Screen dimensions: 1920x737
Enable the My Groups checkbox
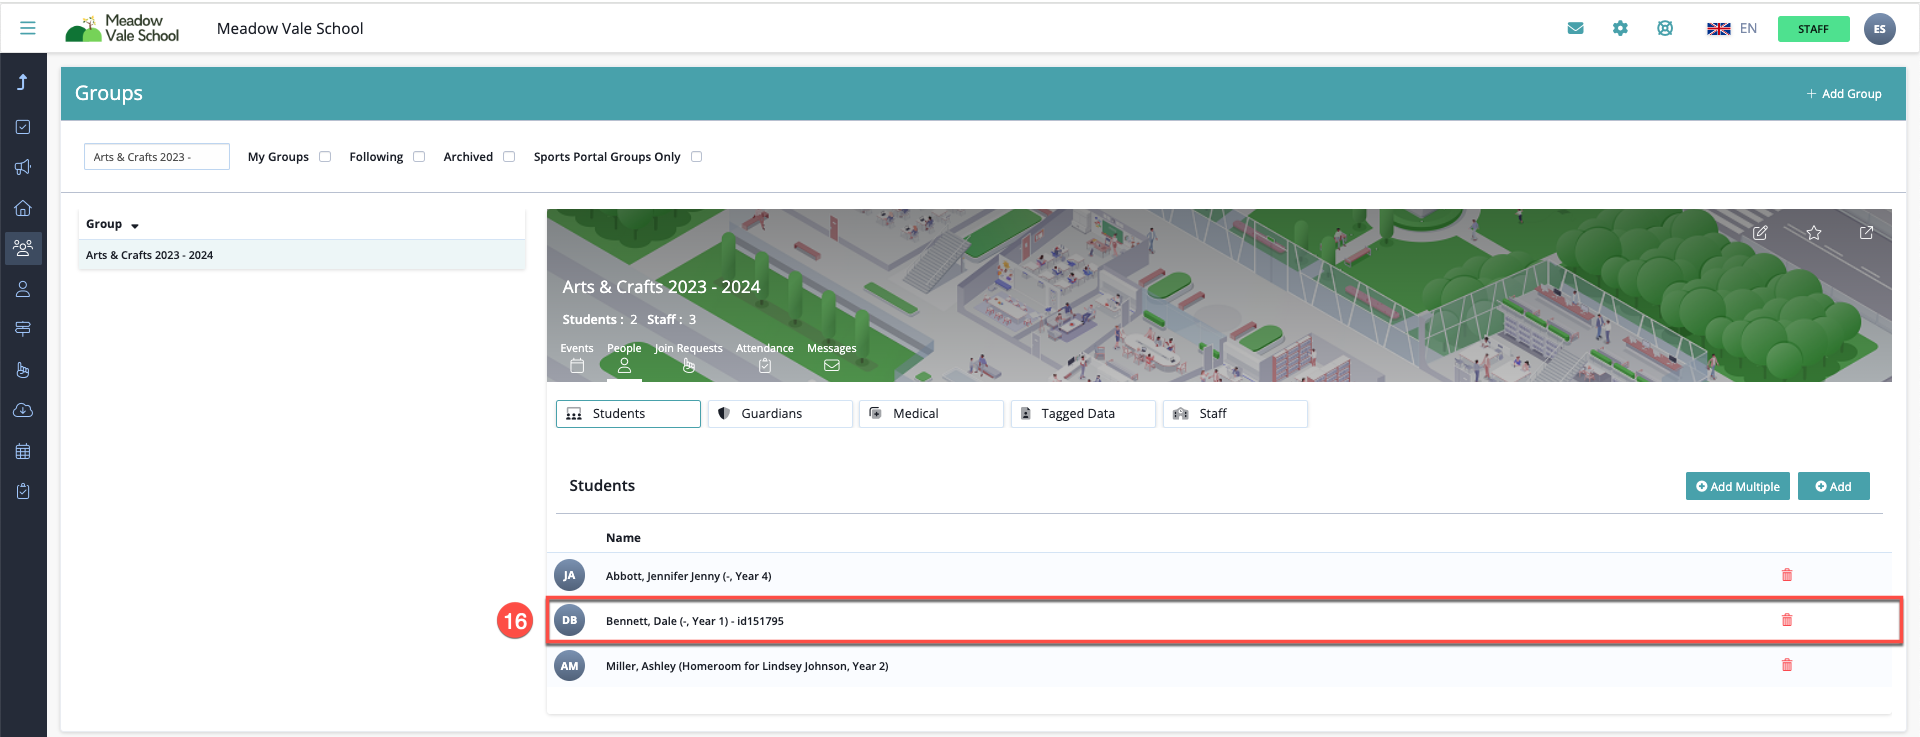325,157
